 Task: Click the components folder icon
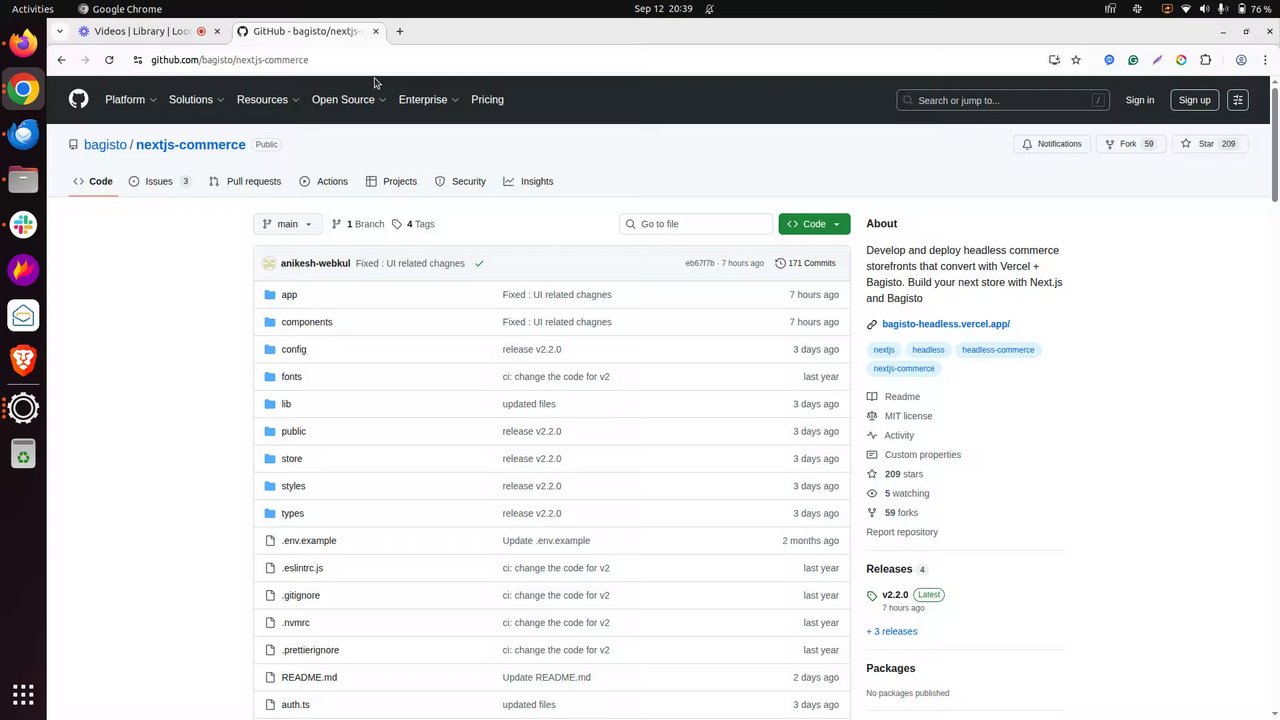pyautogui.click(x=270, y=322)
